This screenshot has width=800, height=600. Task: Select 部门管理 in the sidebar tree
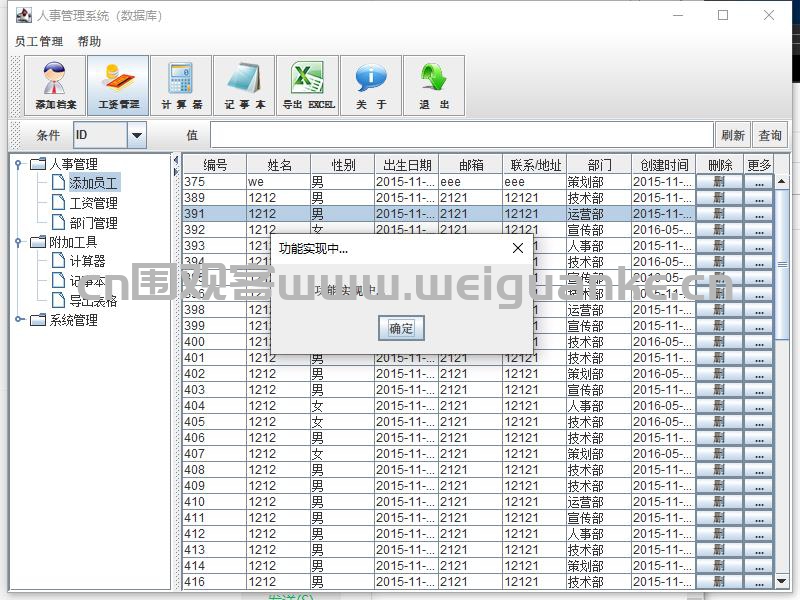(93, 223)
